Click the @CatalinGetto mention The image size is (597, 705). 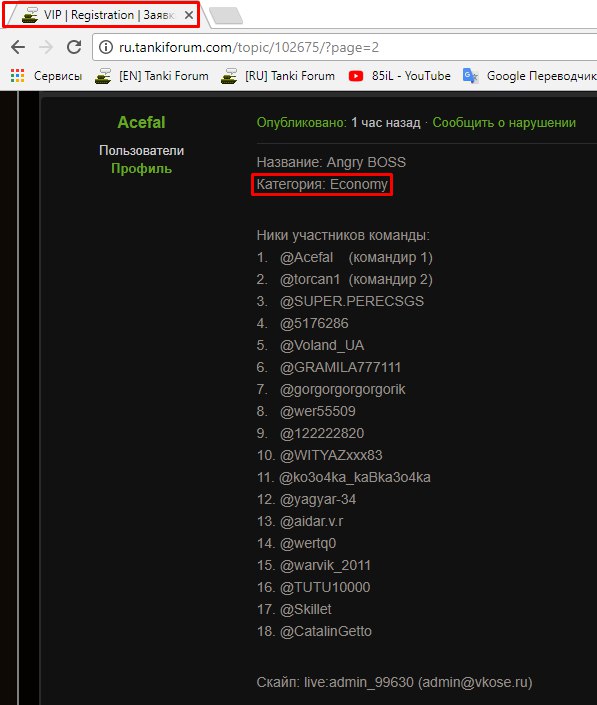325,631
